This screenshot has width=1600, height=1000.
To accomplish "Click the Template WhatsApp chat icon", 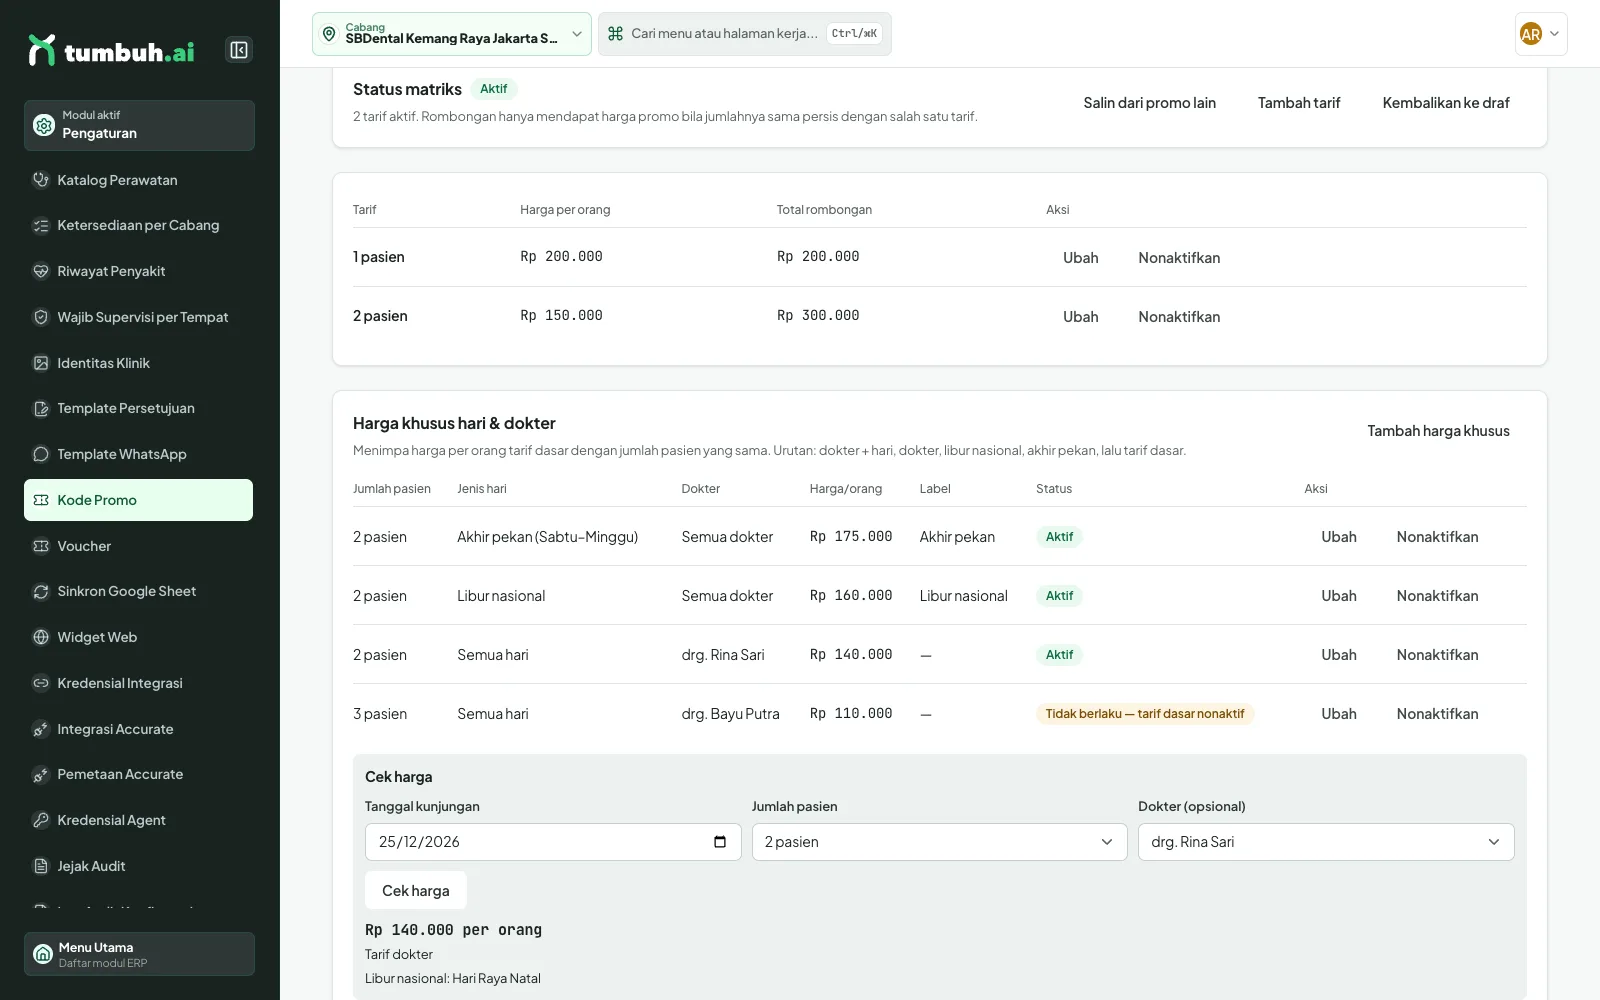I will (x=41, y=454).
